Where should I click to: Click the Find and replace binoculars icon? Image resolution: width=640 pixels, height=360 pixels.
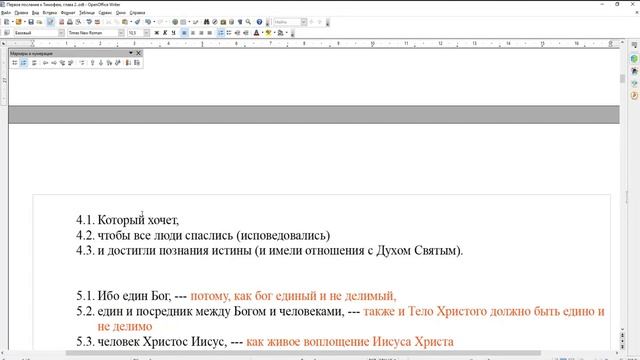207,22
